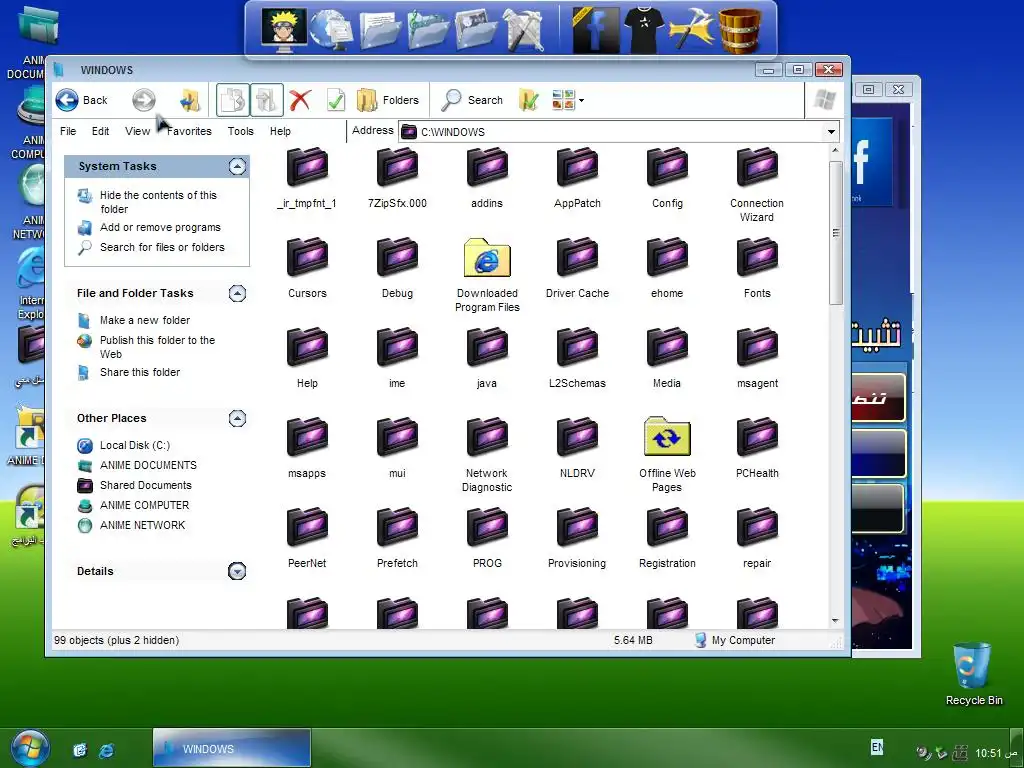This screenshot has height=768, width=1024.
Task: Go back with the Back button
Action: tap(82, 100)
